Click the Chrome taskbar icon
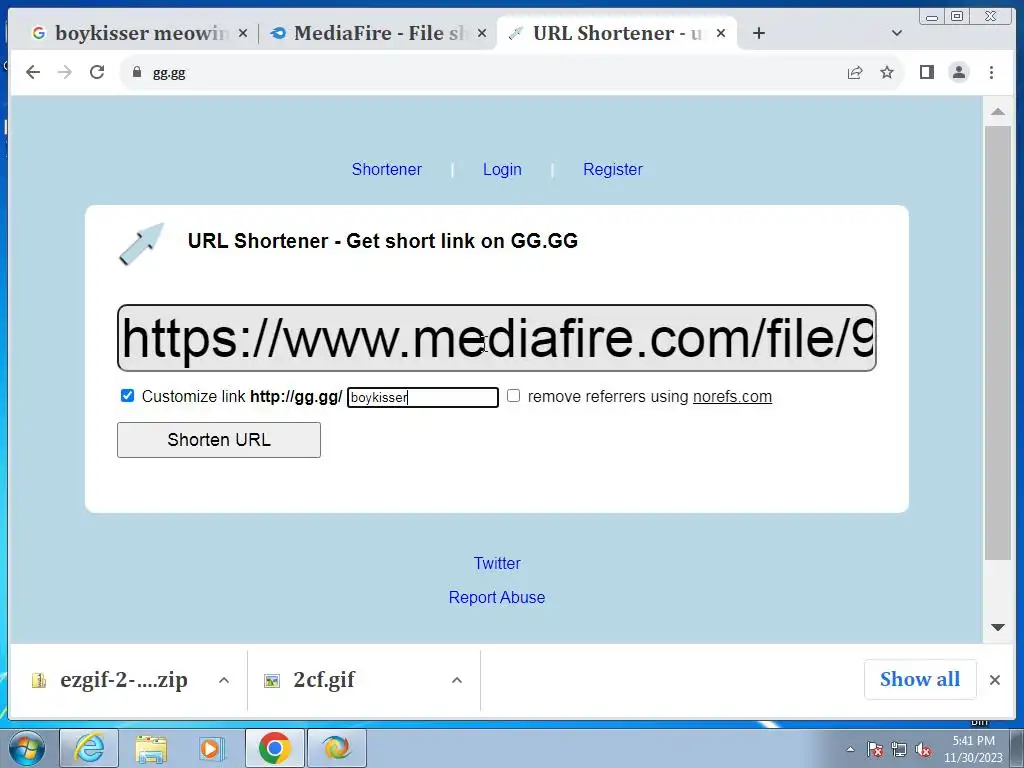 pyautogui.click(x=274, y=748)
